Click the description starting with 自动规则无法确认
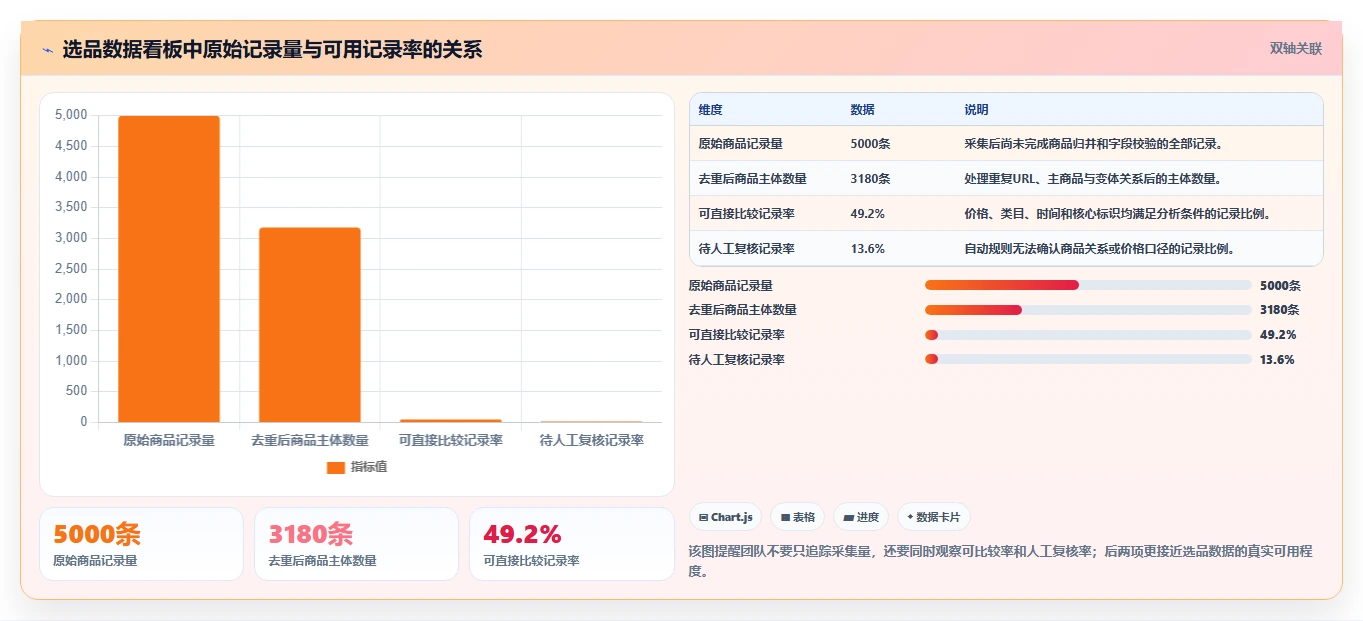 tap(1099, 248)
